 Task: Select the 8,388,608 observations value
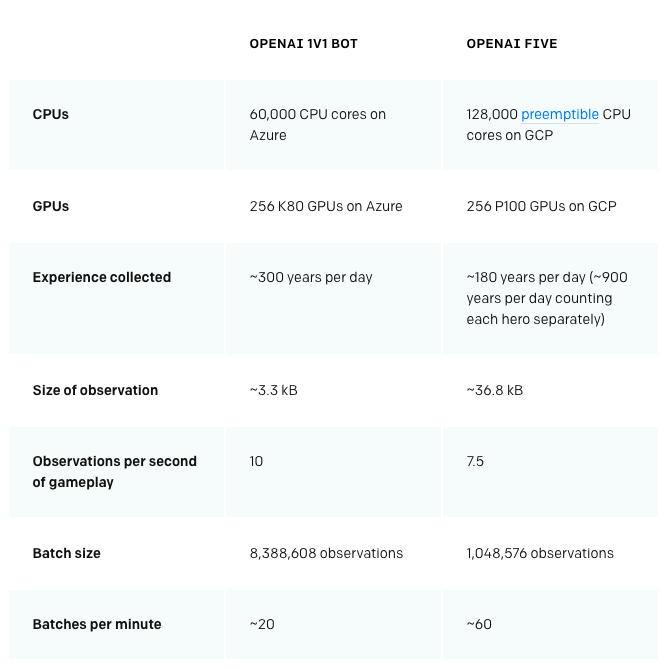coord(326,553)
